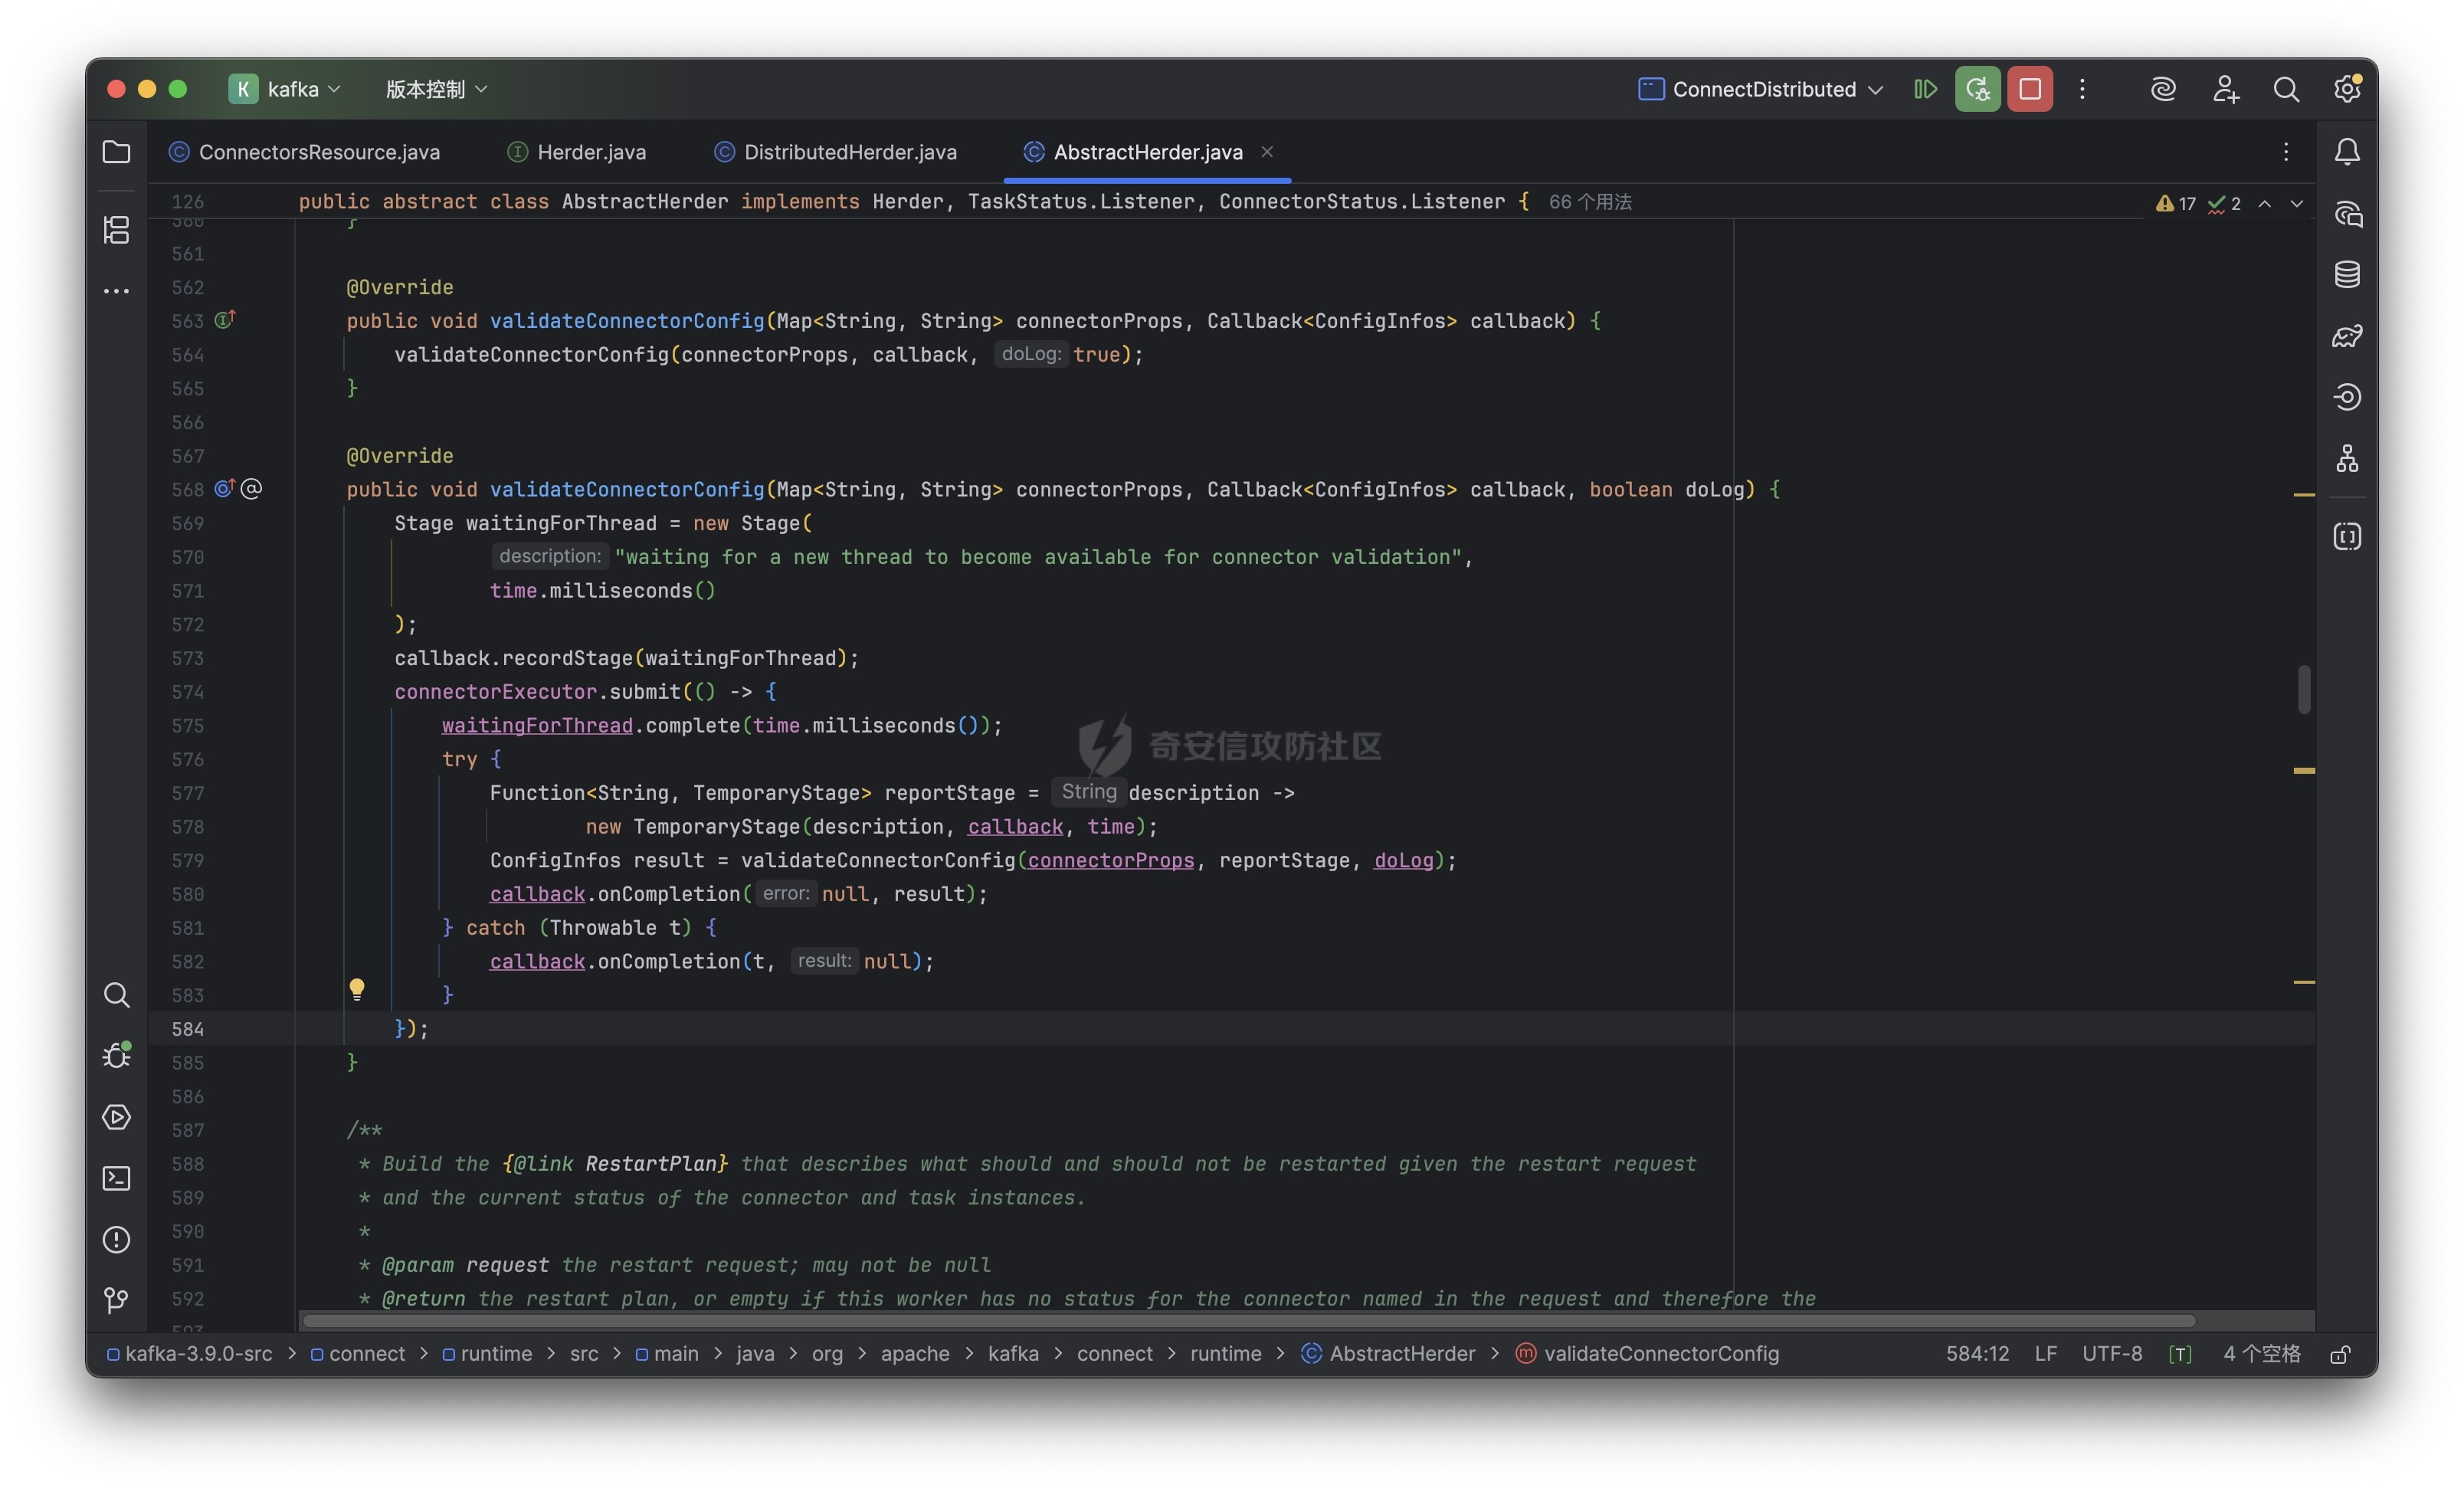Open the UTF-8 encoding selector
The image size is (2464, 1491).
(2112, 1354)
